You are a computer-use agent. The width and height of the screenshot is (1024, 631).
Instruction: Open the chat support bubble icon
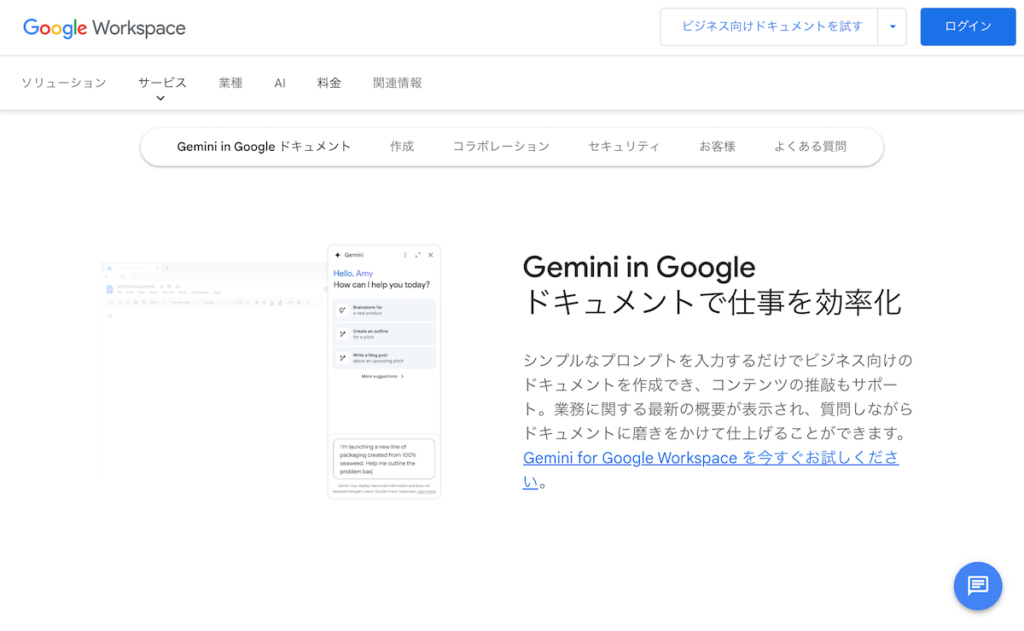pyautogui.click(x=978, y=586)
